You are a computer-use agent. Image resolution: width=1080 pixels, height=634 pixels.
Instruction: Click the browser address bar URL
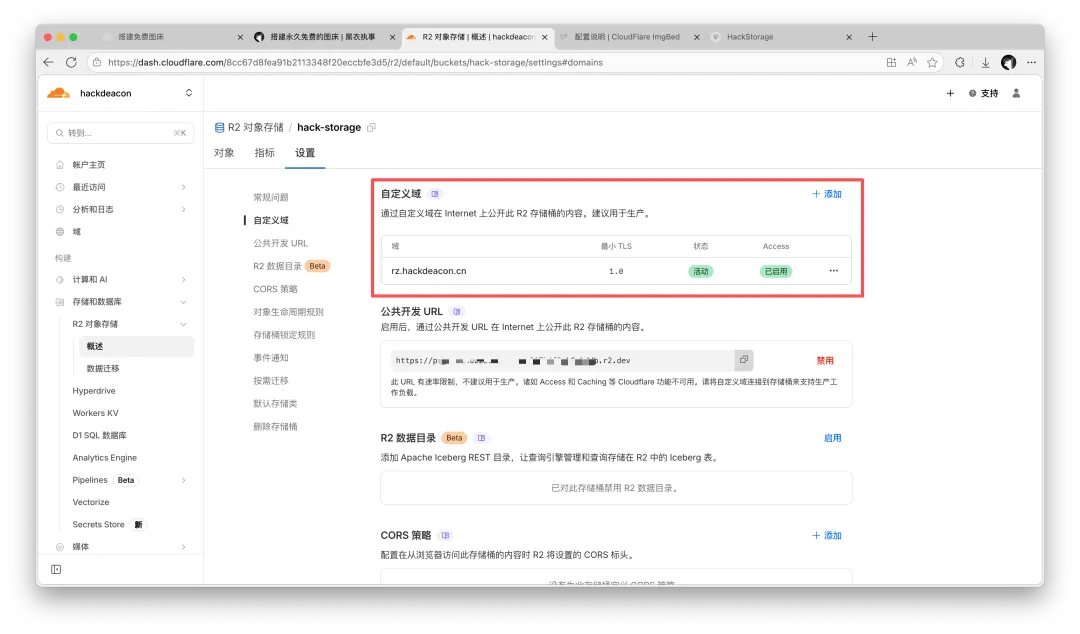coord(355,62)
